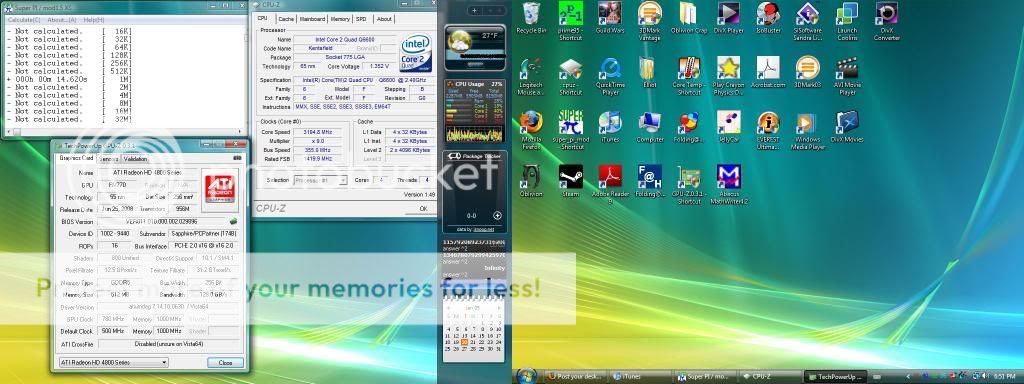This screenshot has height=384, width=1024.
Task: Open the GPU-Z 0.3.1 desktop shortcut
Action: pos(689,185)
